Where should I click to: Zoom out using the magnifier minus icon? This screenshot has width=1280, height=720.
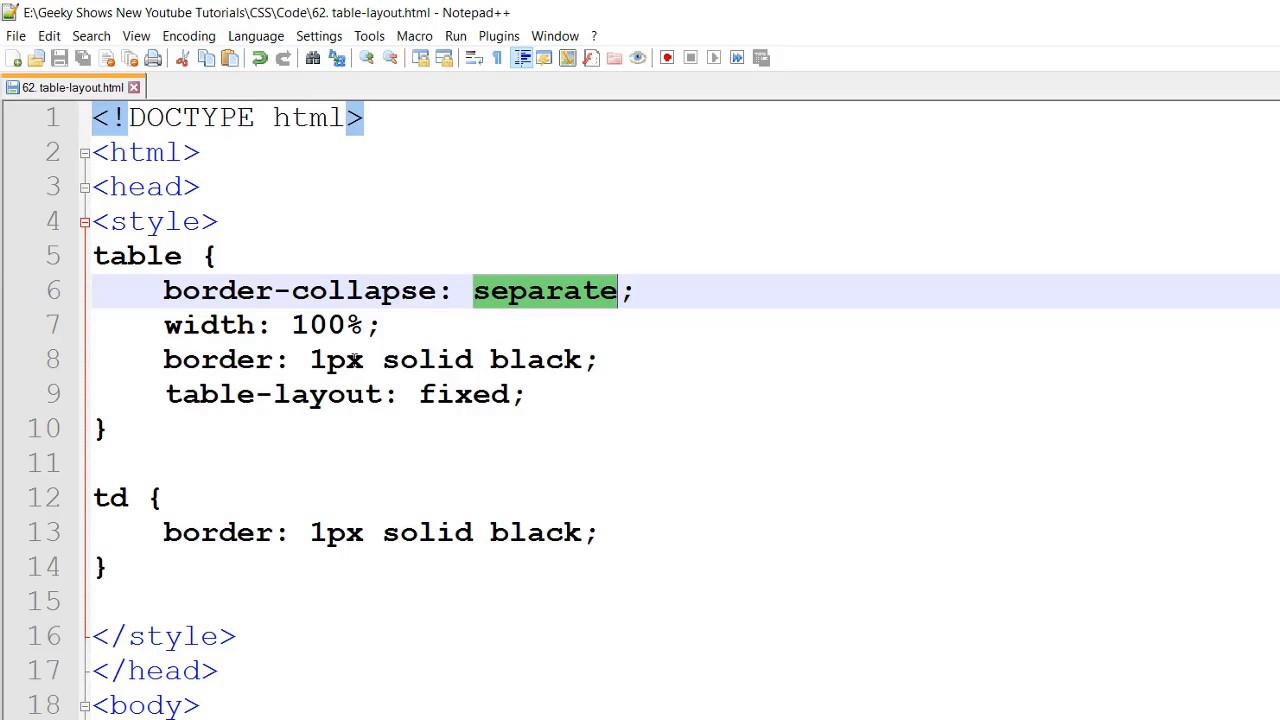[x=390, y=58]
